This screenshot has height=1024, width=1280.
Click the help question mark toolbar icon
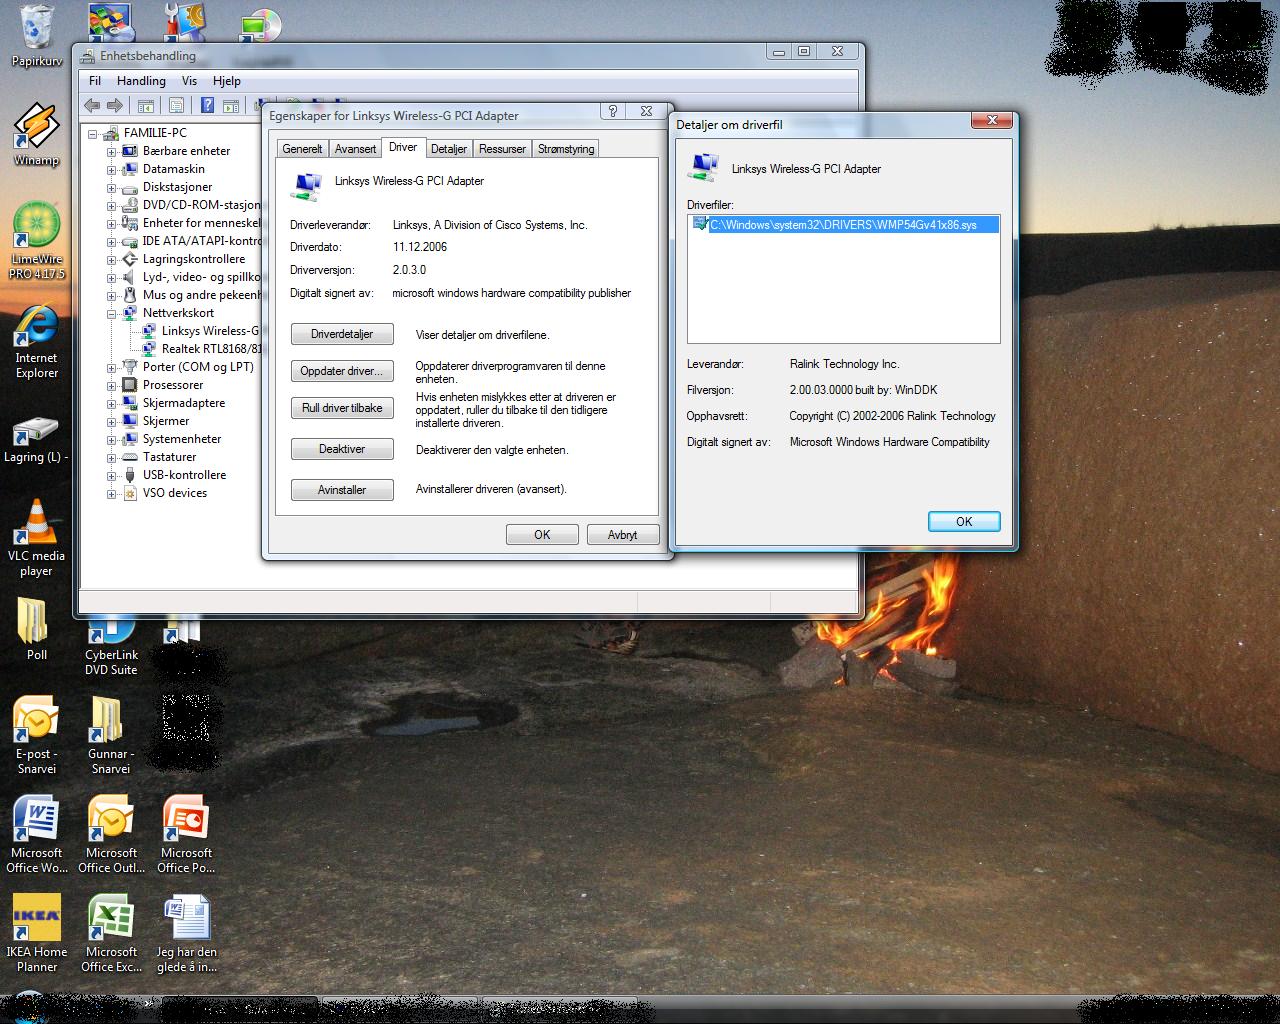click(x=207, y=105)
